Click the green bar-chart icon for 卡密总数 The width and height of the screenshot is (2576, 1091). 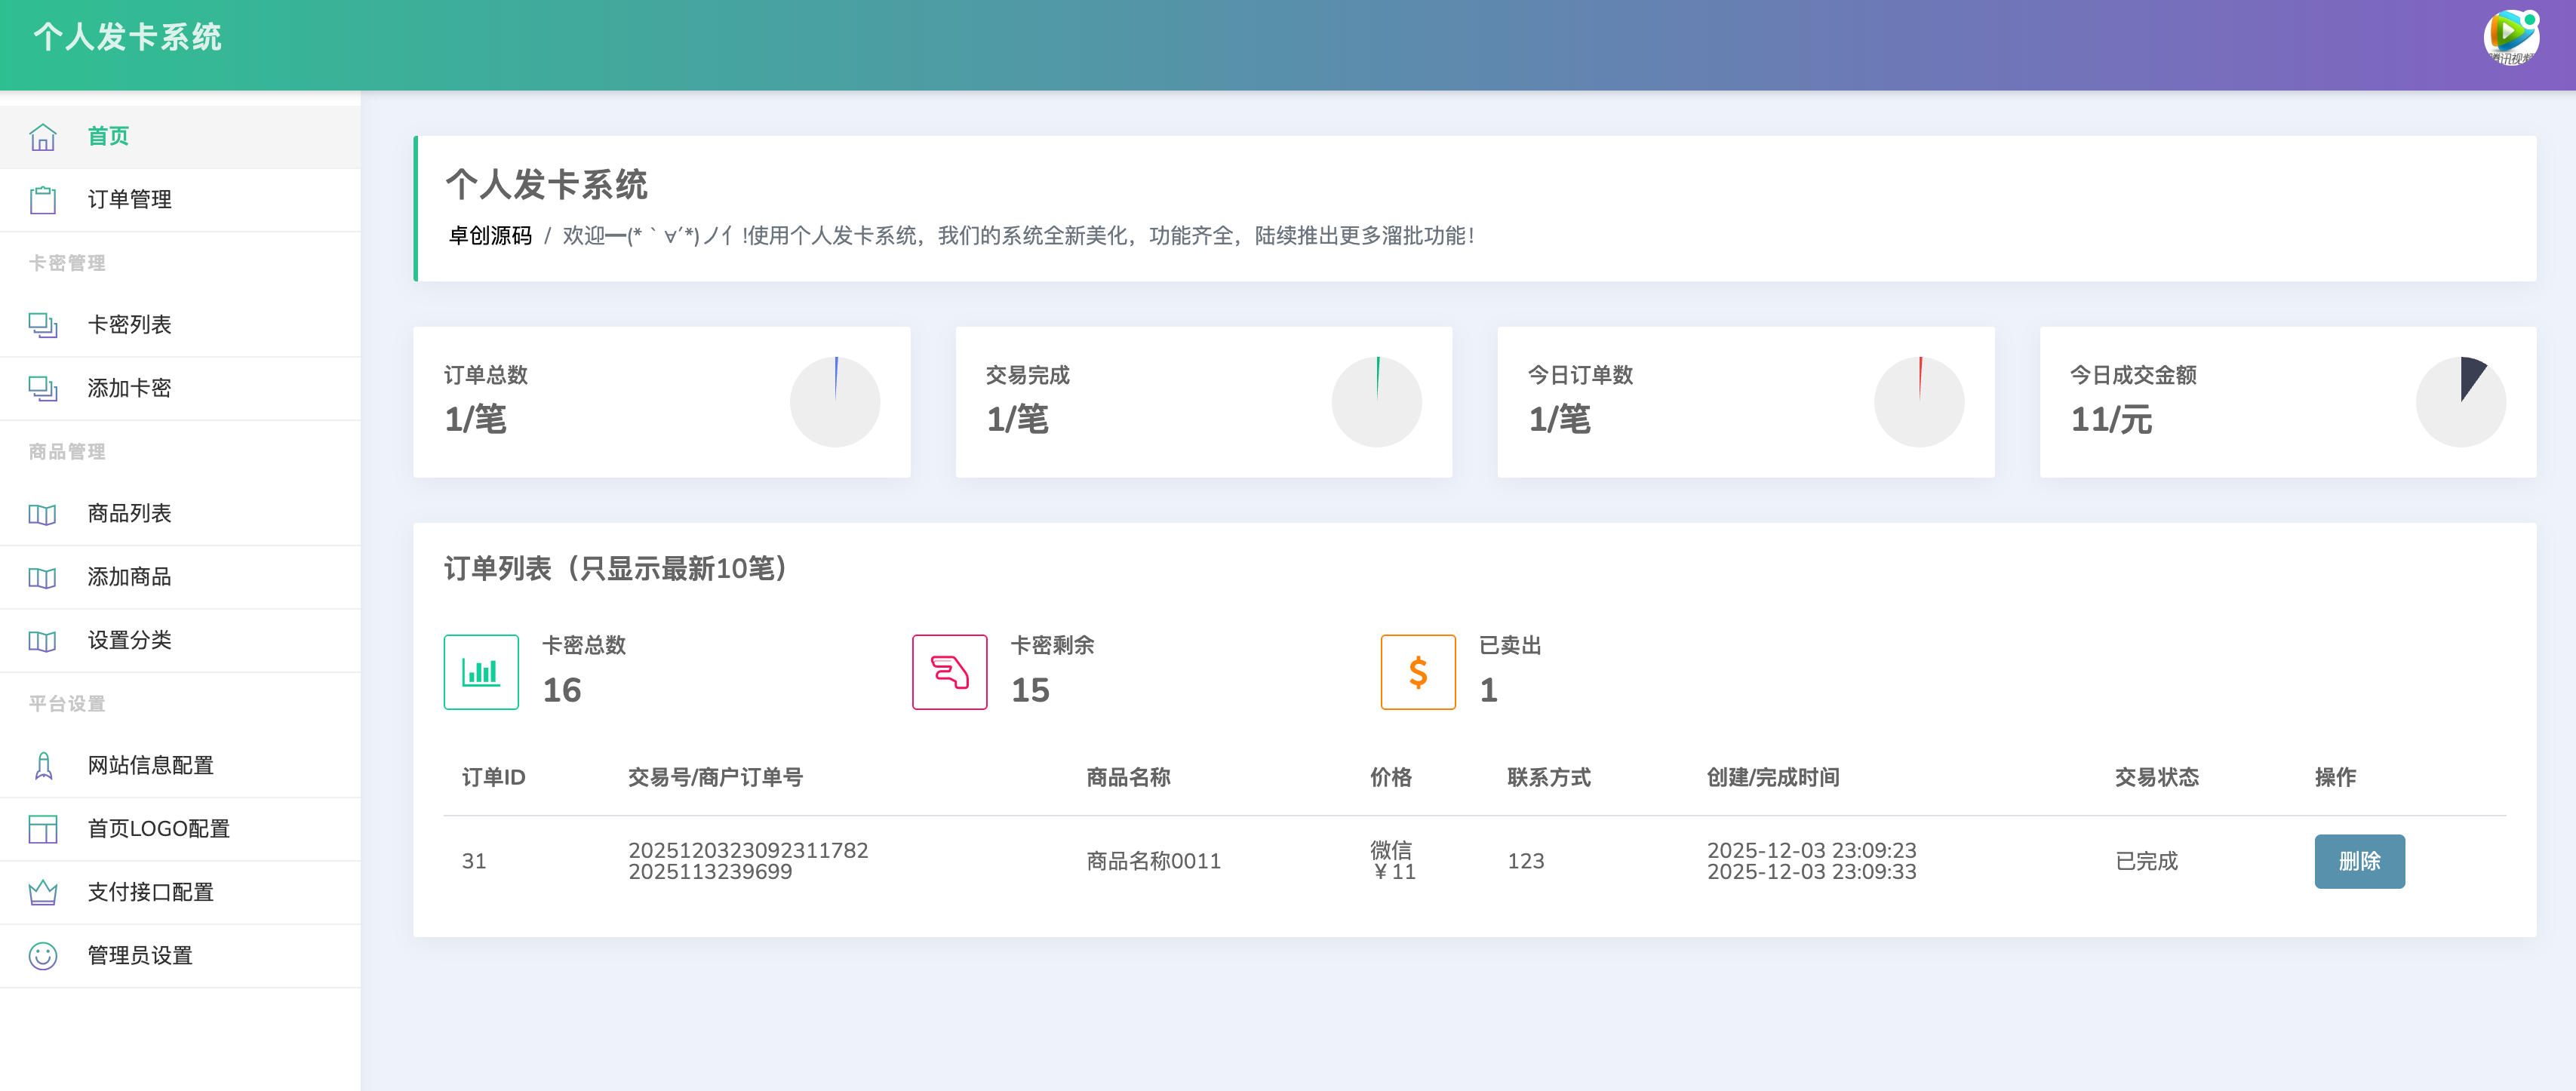[481, 672]
